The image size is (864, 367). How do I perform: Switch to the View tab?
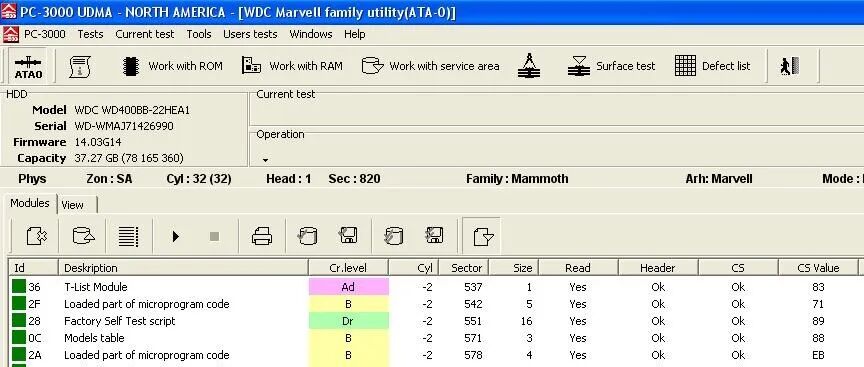click(77, 205)
